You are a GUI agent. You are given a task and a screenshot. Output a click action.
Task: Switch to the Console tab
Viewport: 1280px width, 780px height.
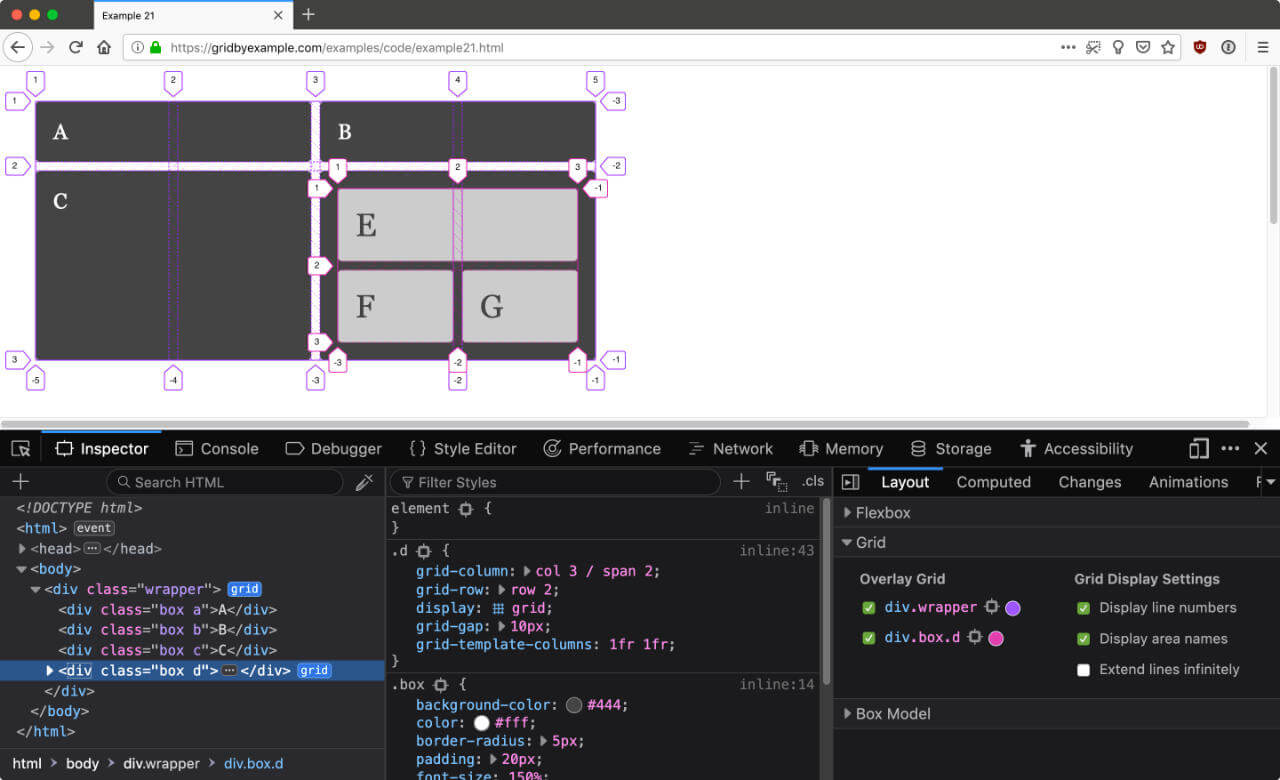[217, 449]
